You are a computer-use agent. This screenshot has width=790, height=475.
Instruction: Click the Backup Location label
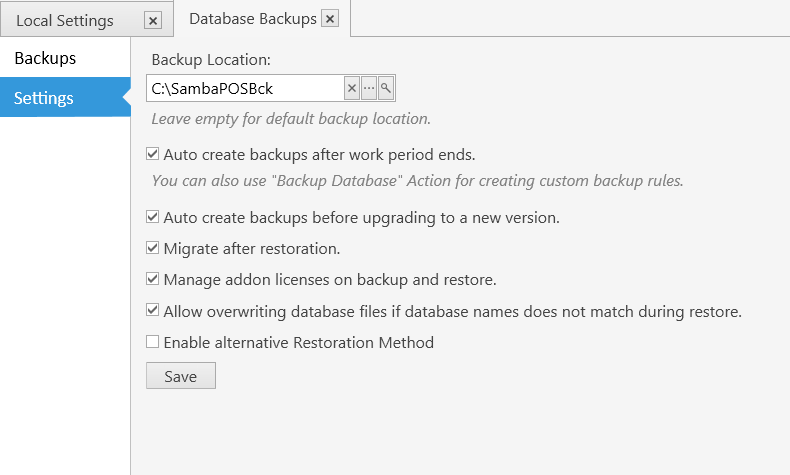[x=211, y=59]
